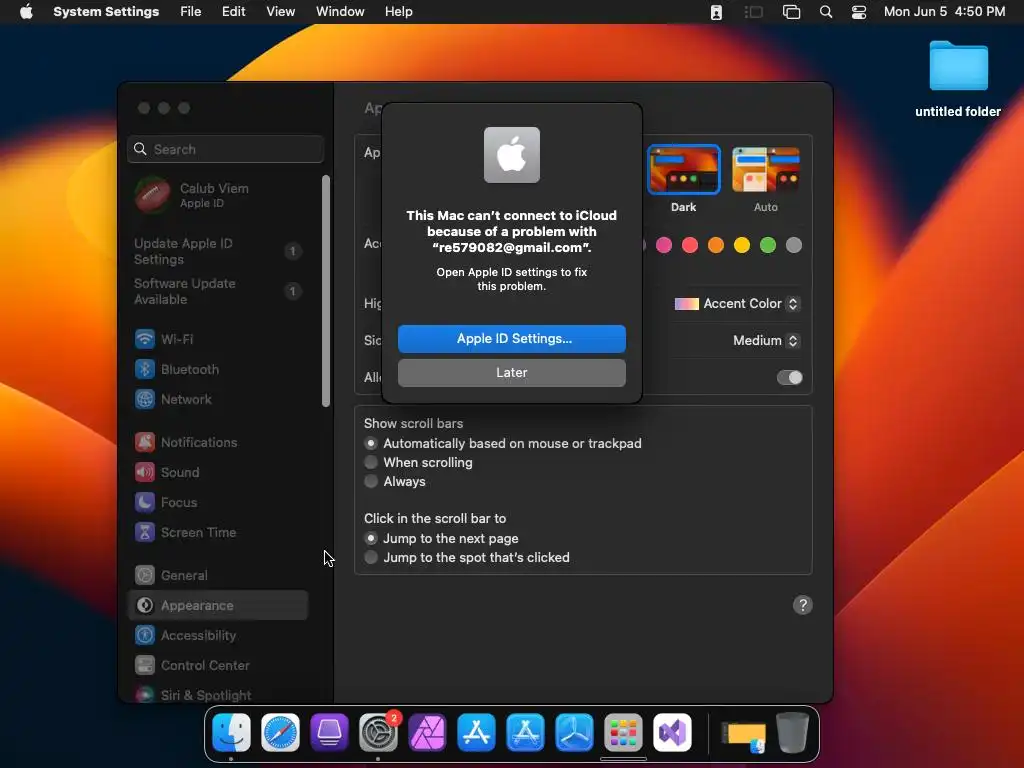
Task: Open the Edit menu
Action: [233, 12]
